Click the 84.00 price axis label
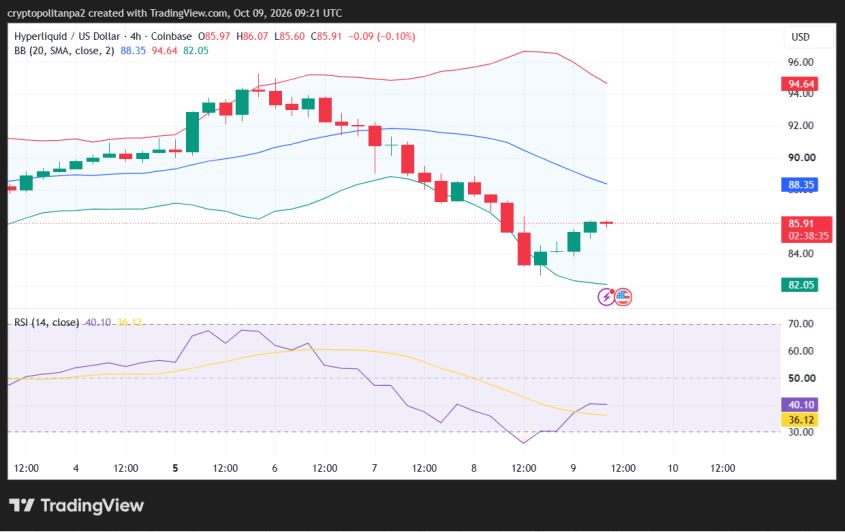This screenshot has height=532, width=845. 801,253
